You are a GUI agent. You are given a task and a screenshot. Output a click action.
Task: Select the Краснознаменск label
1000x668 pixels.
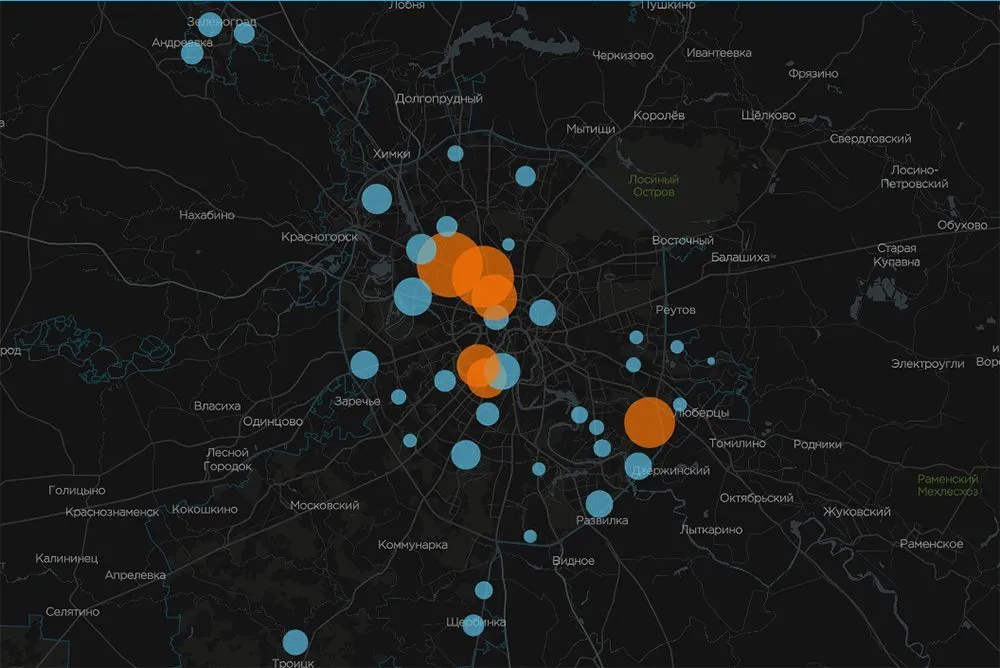[112, 512]
